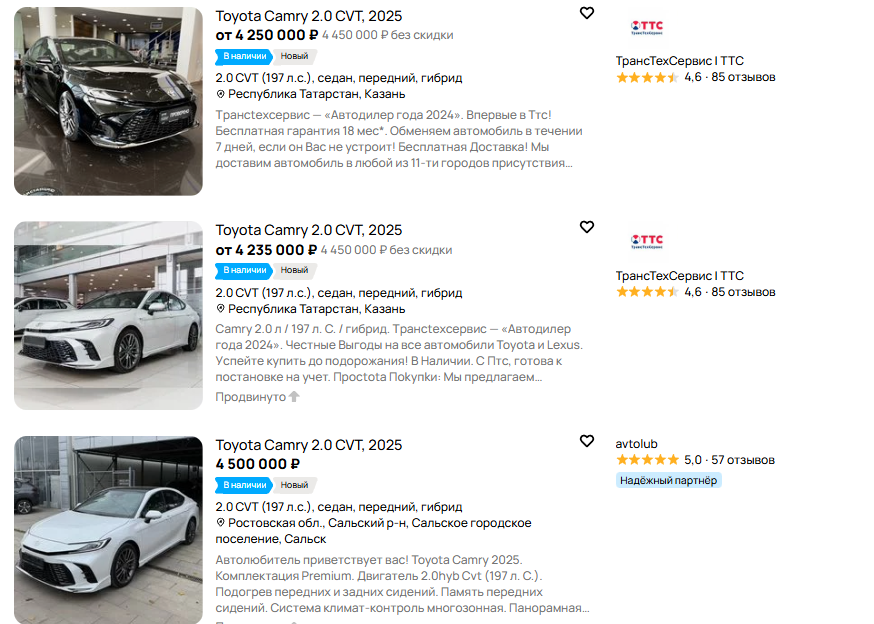Click location pin in the black Camry listing
The width and height of the screenshot is (874, 624).
(x=221, y=94)
